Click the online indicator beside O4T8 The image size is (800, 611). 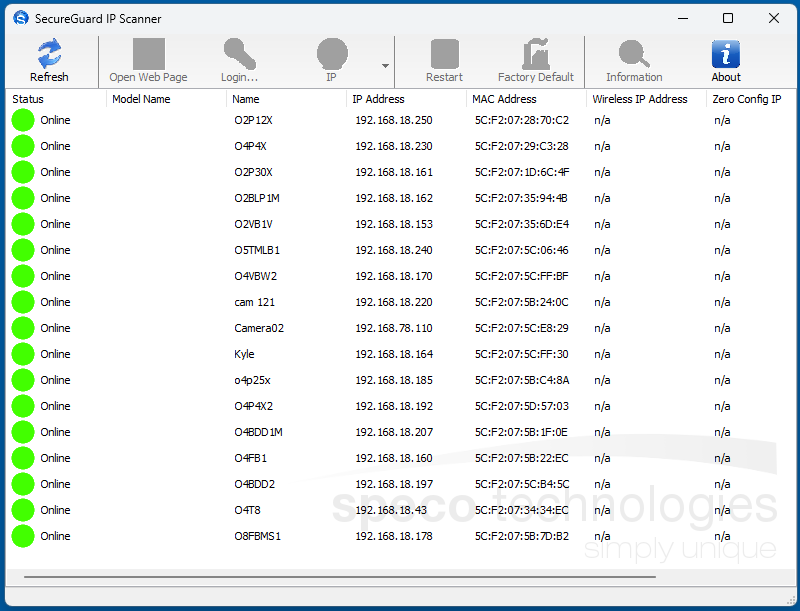22,510
